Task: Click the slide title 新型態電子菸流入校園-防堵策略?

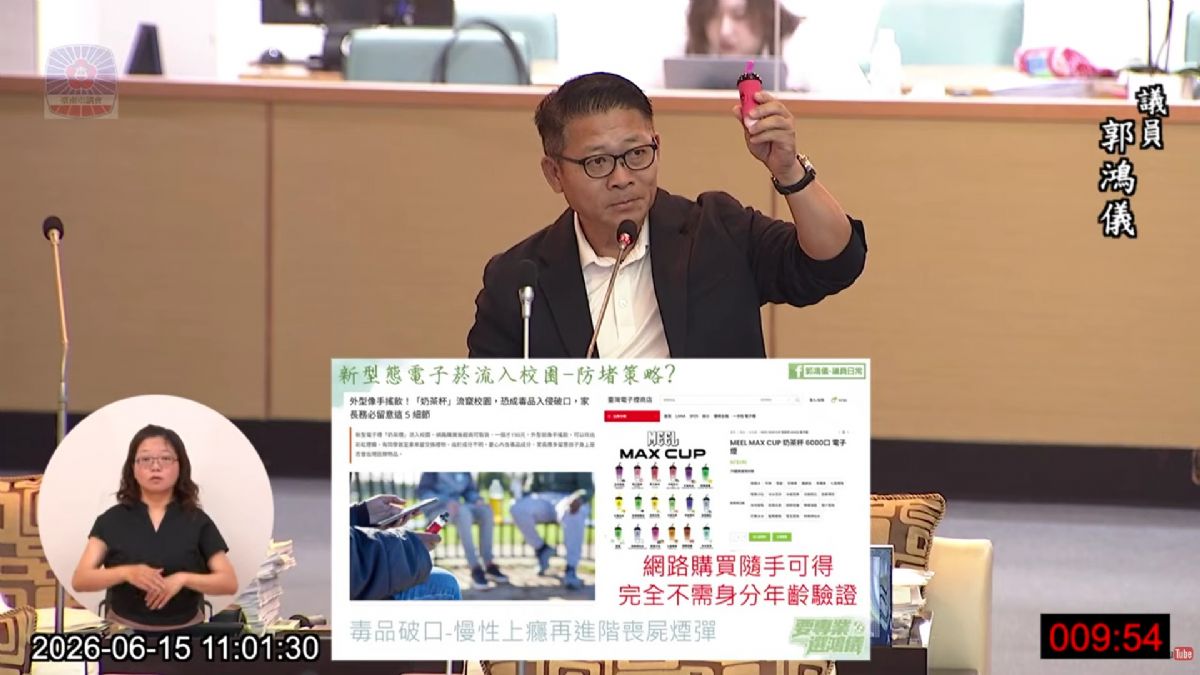Action: [x=506, y=375]
